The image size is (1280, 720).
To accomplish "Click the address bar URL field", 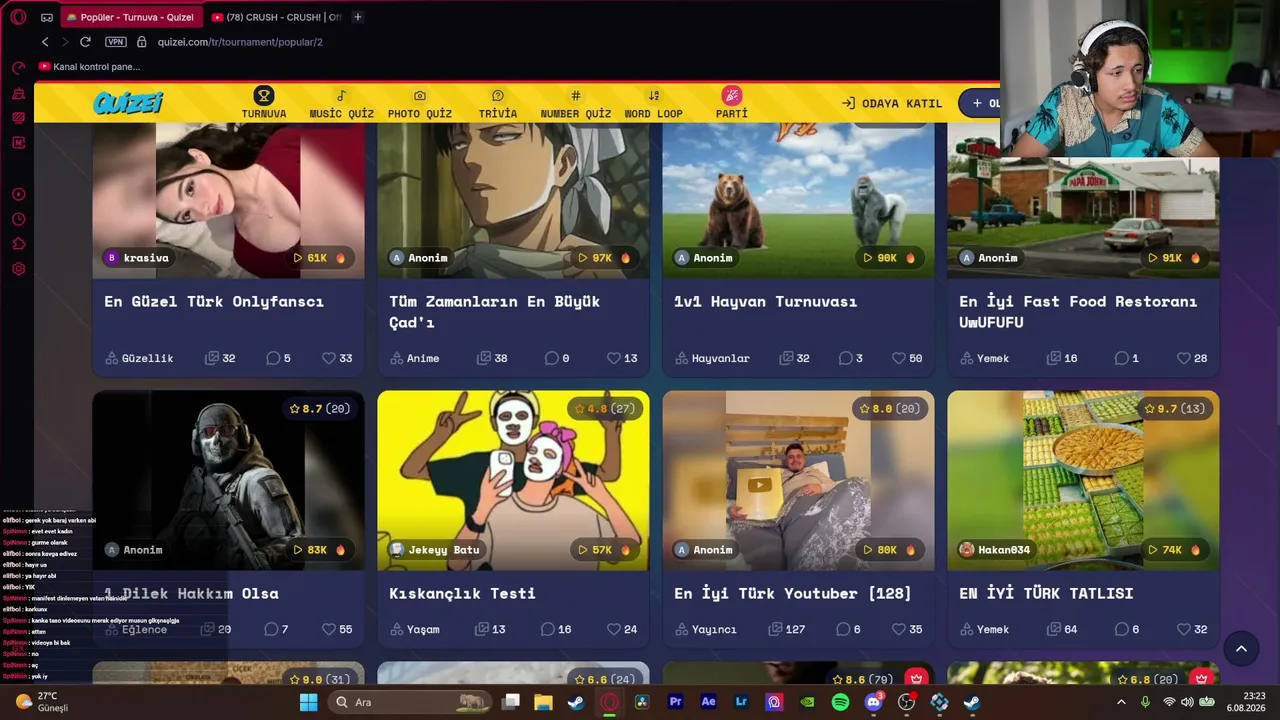I will coord(240,42).
